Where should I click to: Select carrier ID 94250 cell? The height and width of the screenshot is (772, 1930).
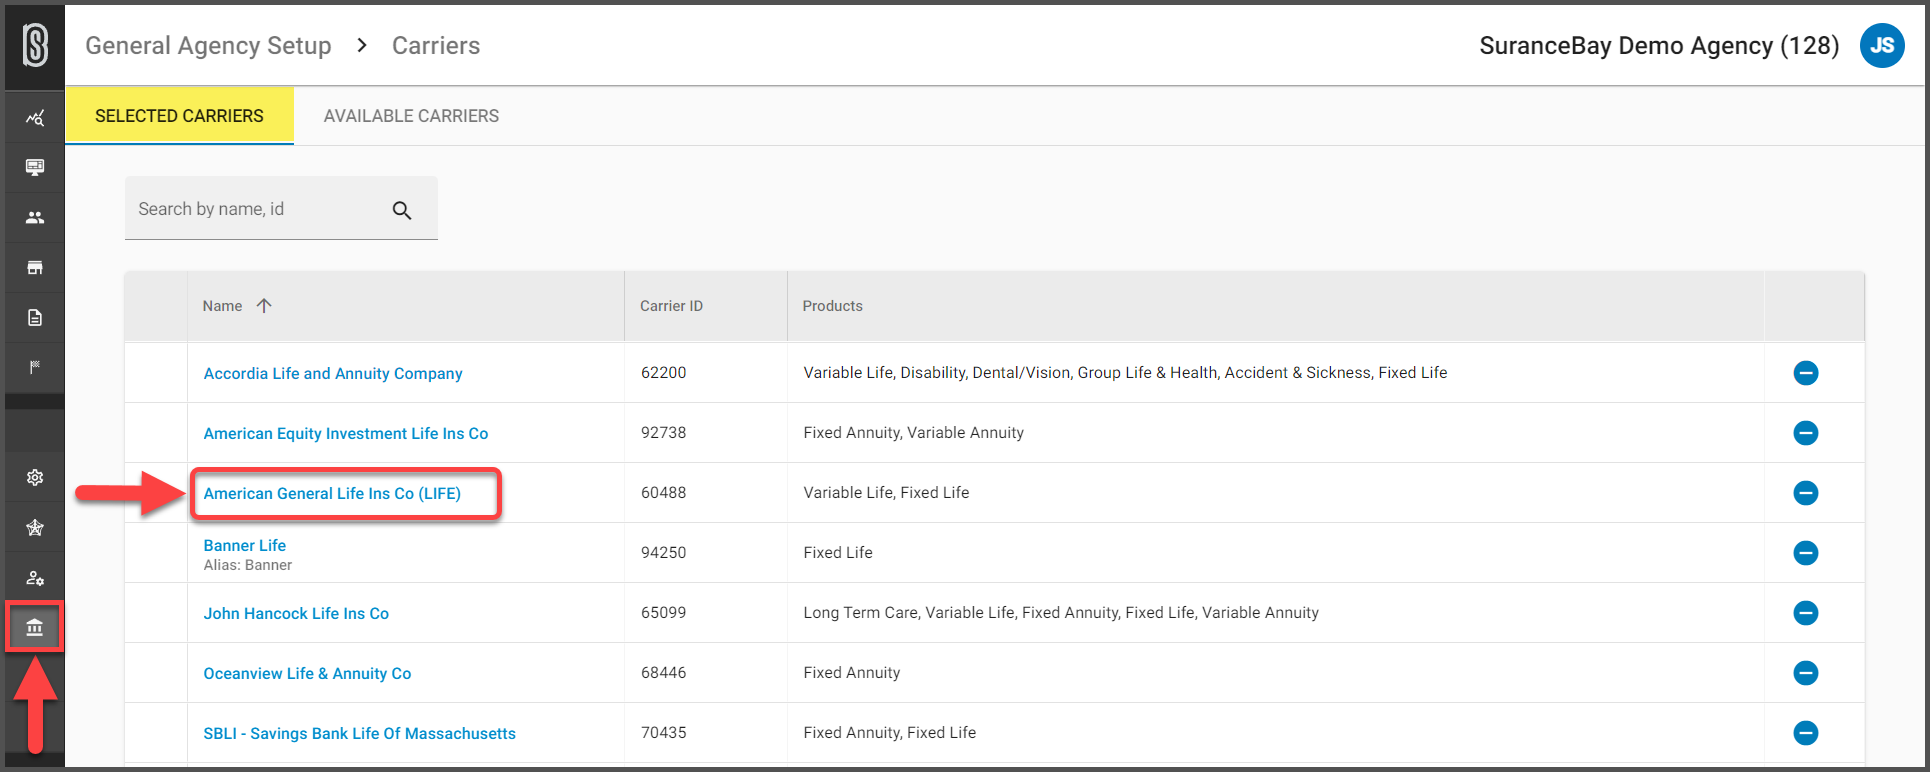point(663,552)
